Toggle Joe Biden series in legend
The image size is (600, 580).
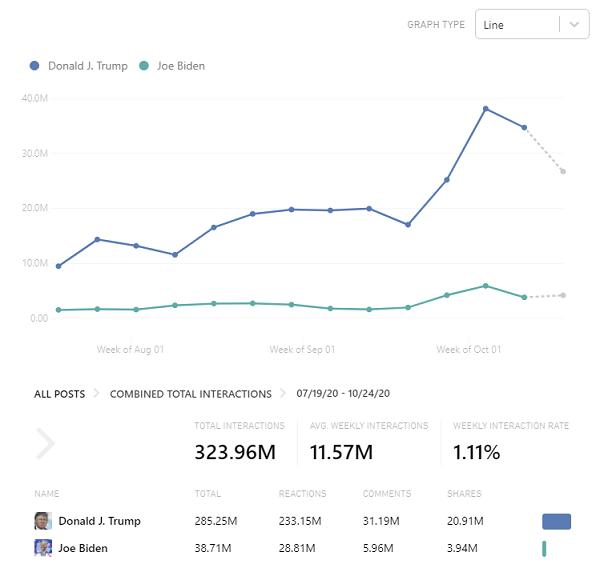click(172, 66)
